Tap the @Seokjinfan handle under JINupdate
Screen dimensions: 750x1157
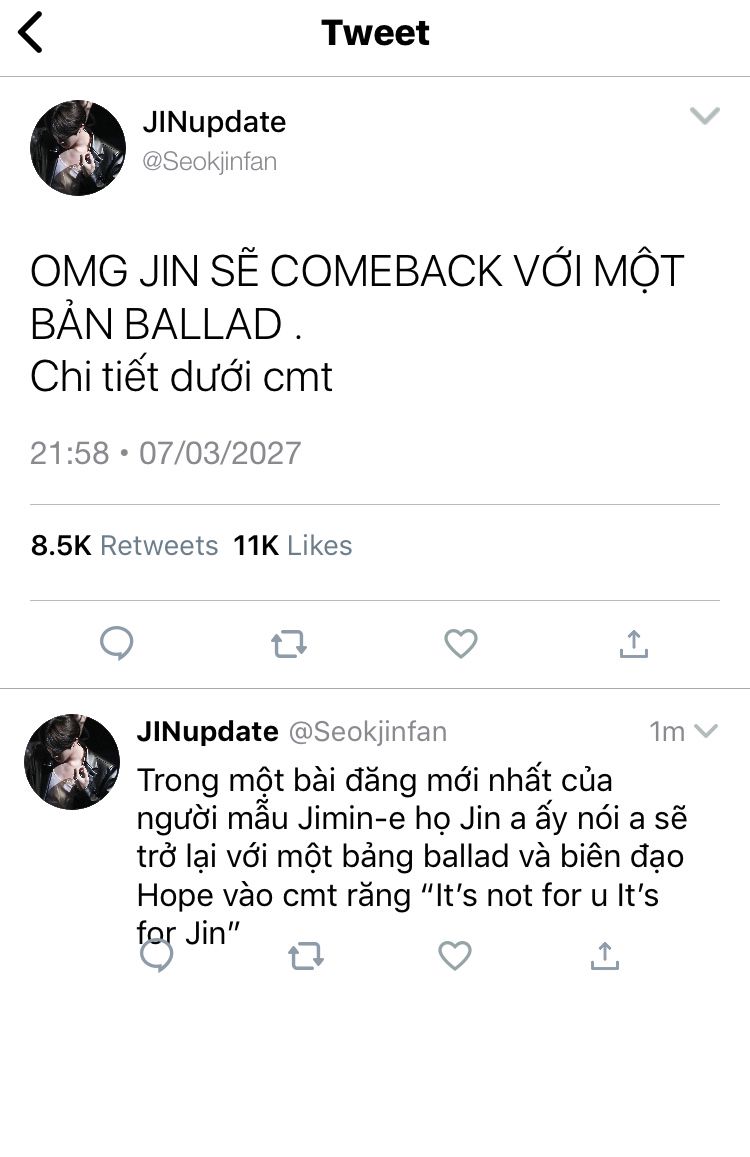point(210,162)
